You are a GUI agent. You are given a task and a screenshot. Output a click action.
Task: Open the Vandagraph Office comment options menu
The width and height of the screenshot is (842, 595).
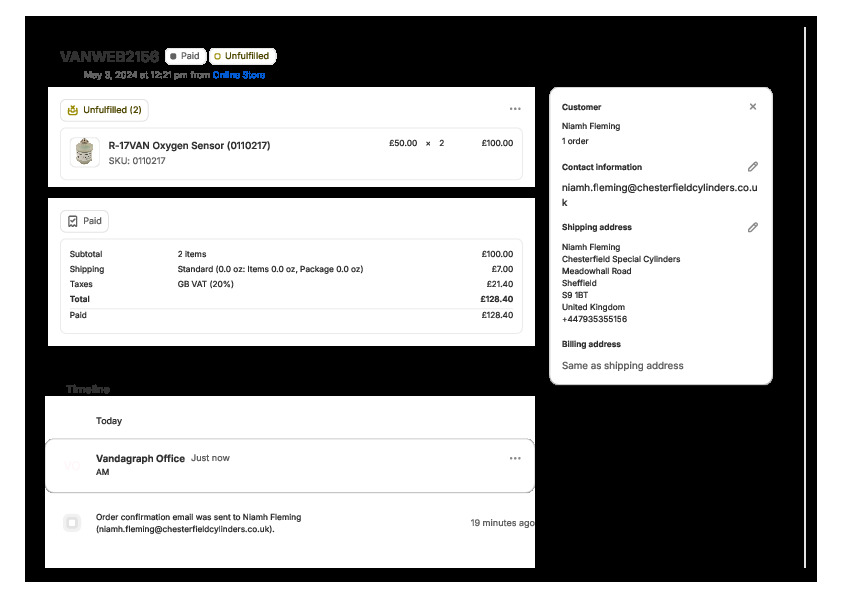515,458
